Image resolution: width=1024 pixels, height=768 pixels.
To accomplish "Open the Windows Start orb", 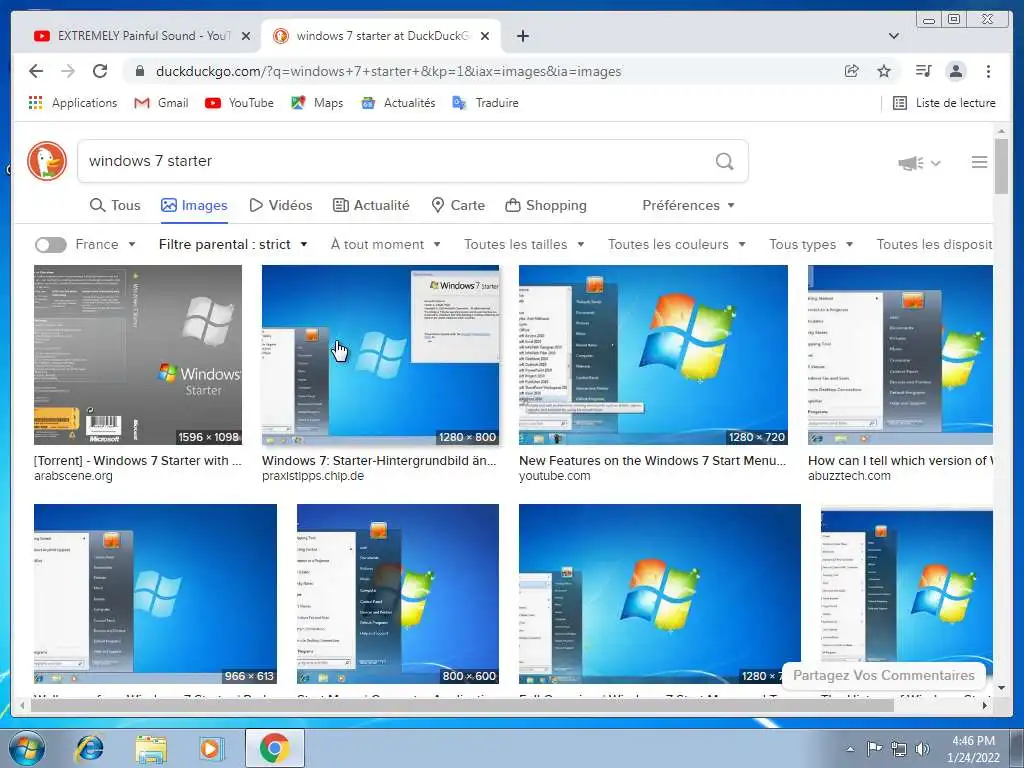I will tap(26, 748).
